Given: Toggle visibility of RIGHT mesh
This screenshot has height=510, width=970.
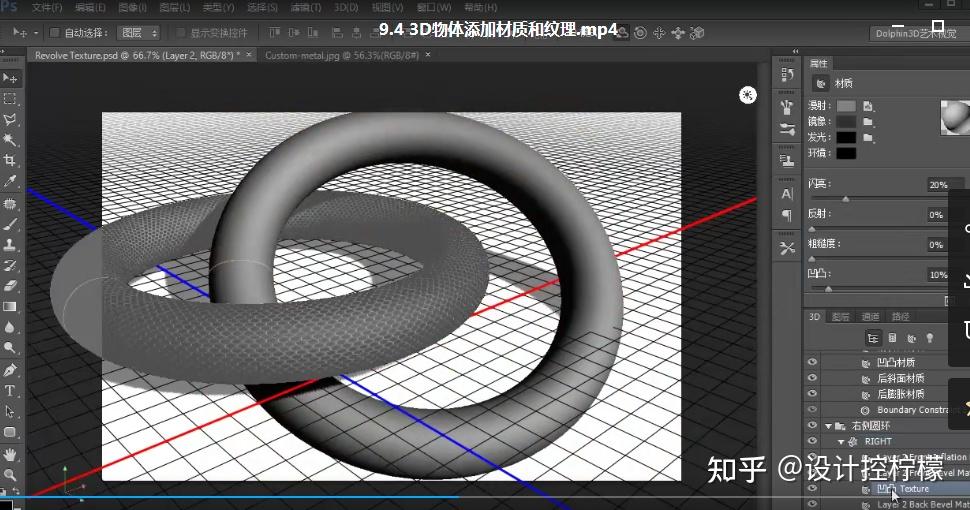Looking at the screenshot, I should tap(812, 441).
